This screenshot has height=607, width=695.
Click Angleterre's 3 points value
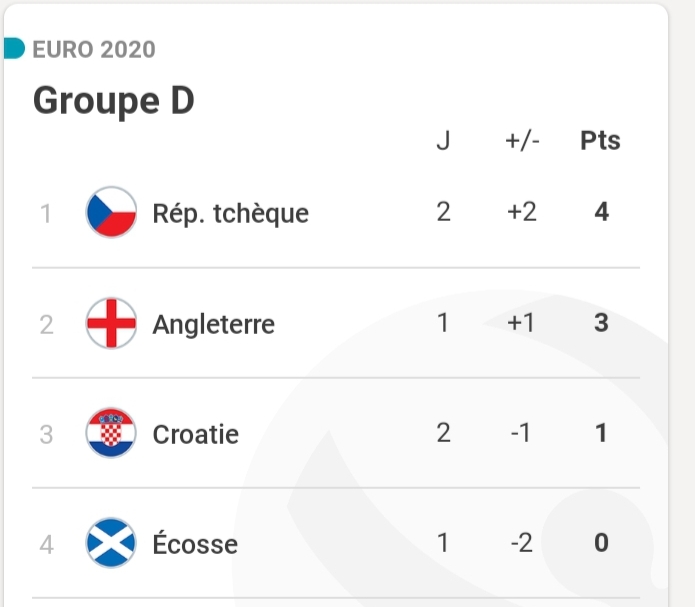(x=601, y=324)
